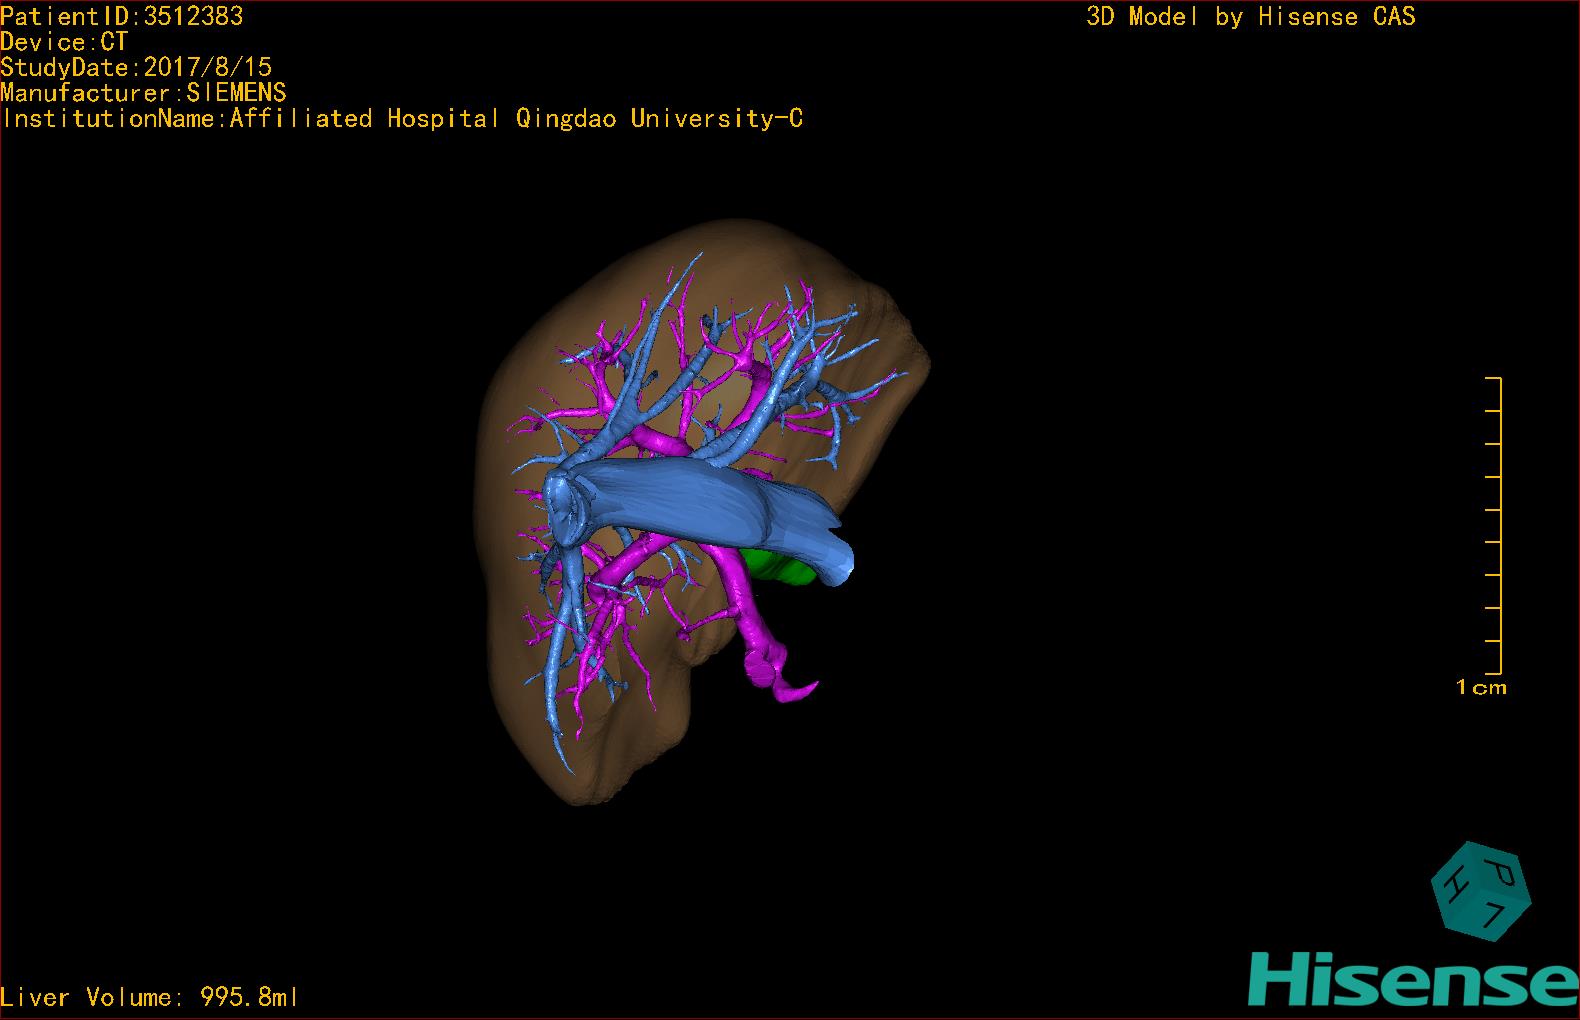The width and height of the screenshot is (1580, 1020).
Task: Click the InstitutionName overlay text
Action: point(402,119)
